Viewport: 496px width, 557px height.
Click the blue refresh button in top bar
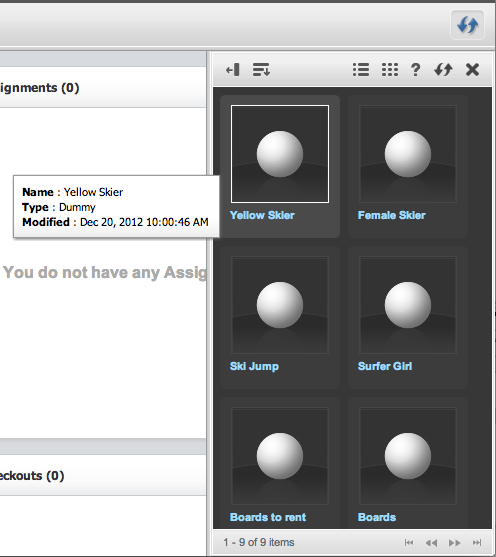coord(467,25)
